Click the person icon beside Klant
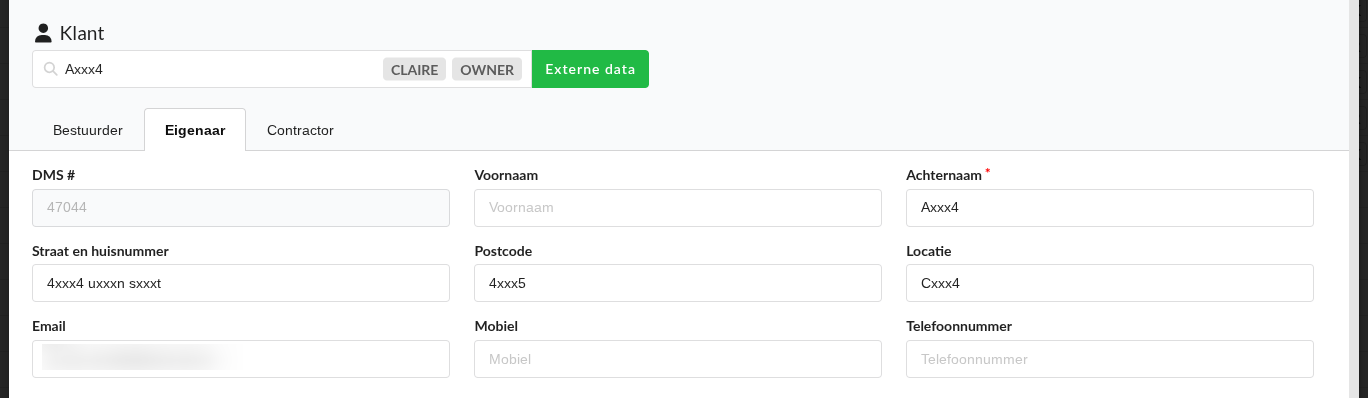Screen dimensions: 1368x398 pyautogui.click(x=43, y=33)
